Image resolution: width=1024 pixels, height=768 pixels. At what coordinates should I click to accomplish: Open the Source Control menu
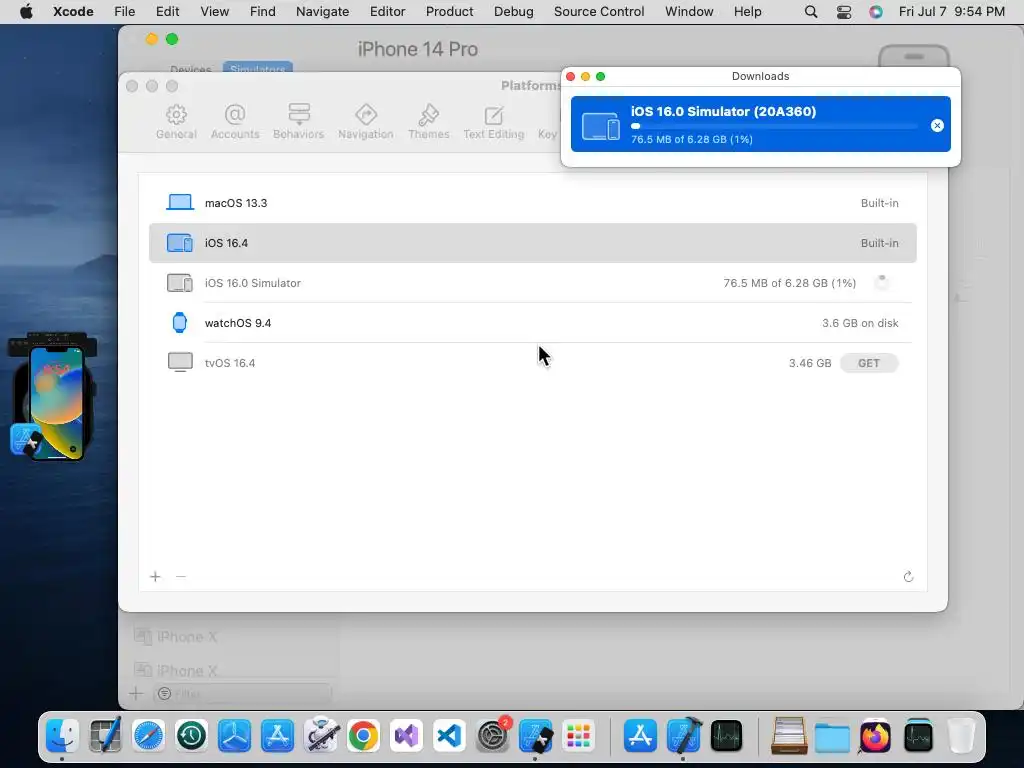tap(599, 12)
